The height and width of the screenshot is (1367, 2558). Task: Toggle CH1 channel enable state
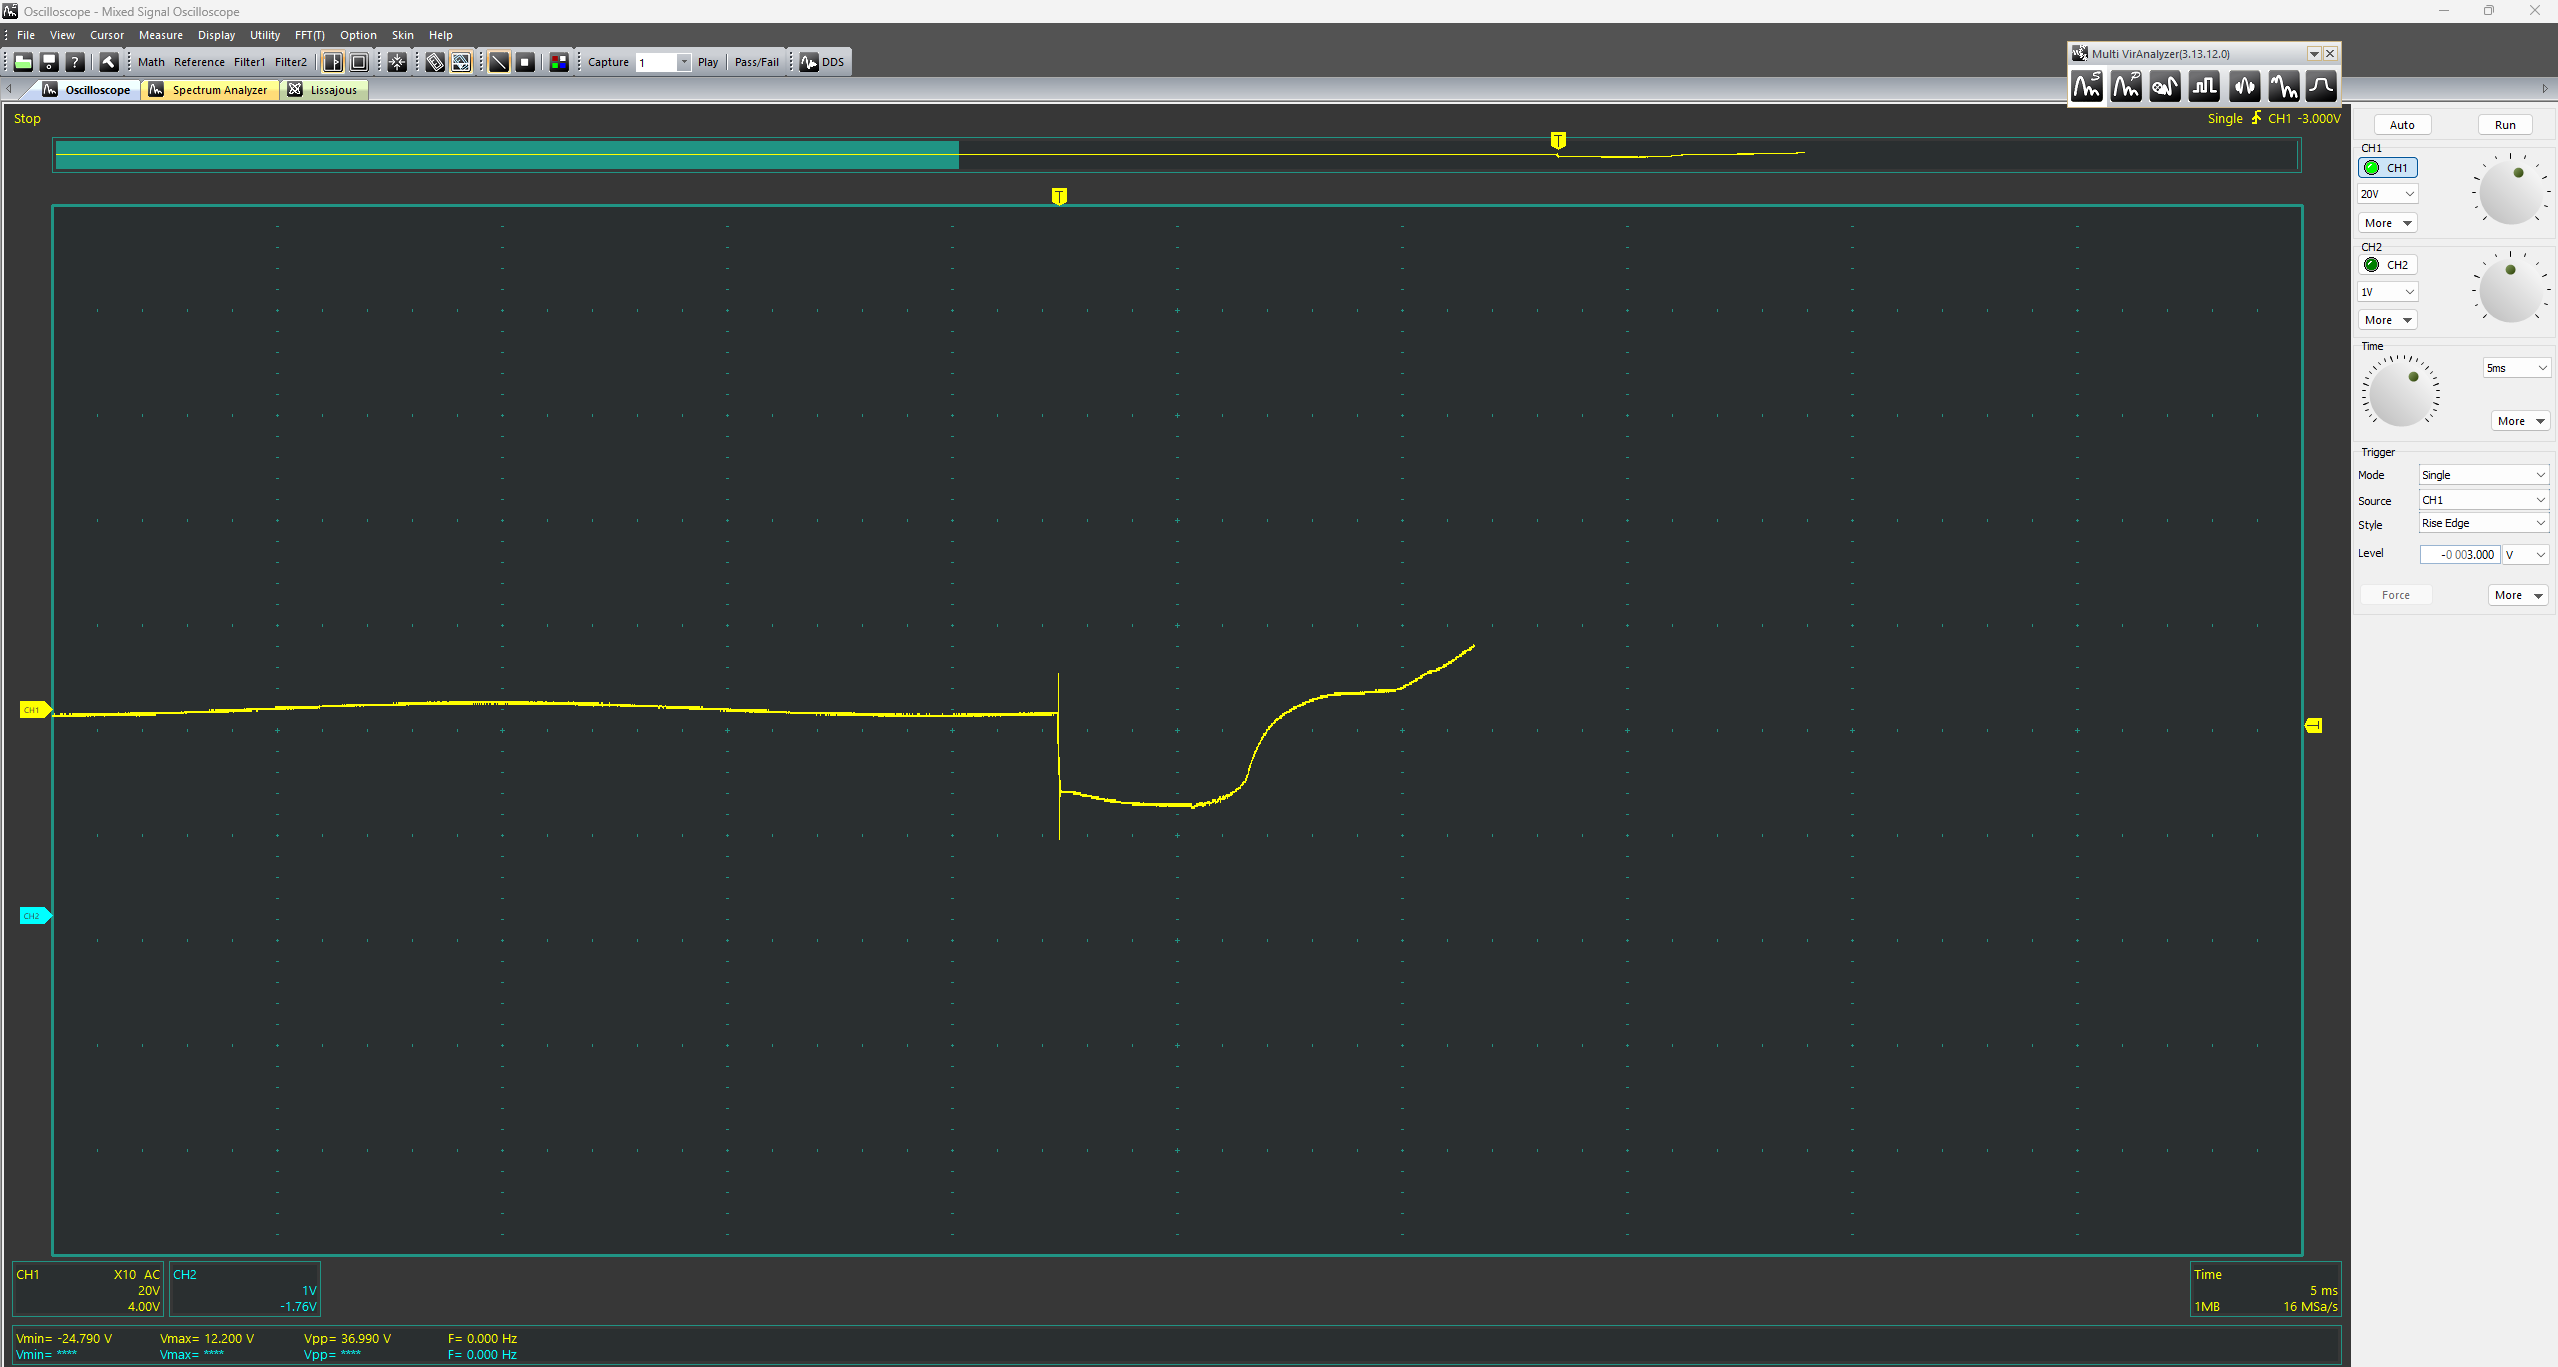[x=2391, y=167]
